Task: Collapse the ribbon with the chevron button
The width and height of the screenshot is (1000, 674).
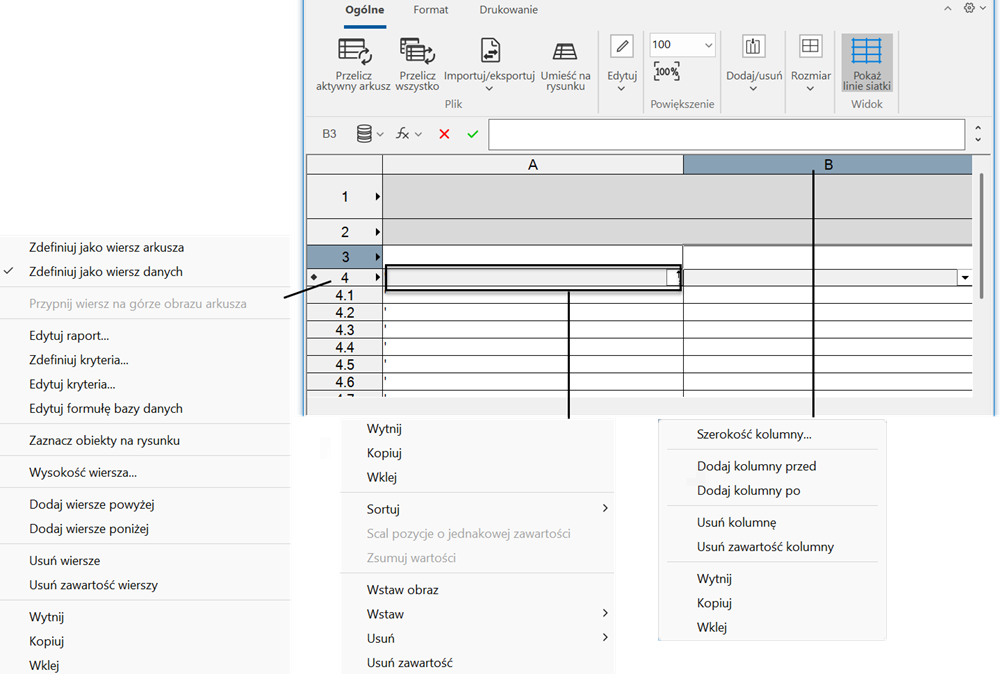Action: 947,7
